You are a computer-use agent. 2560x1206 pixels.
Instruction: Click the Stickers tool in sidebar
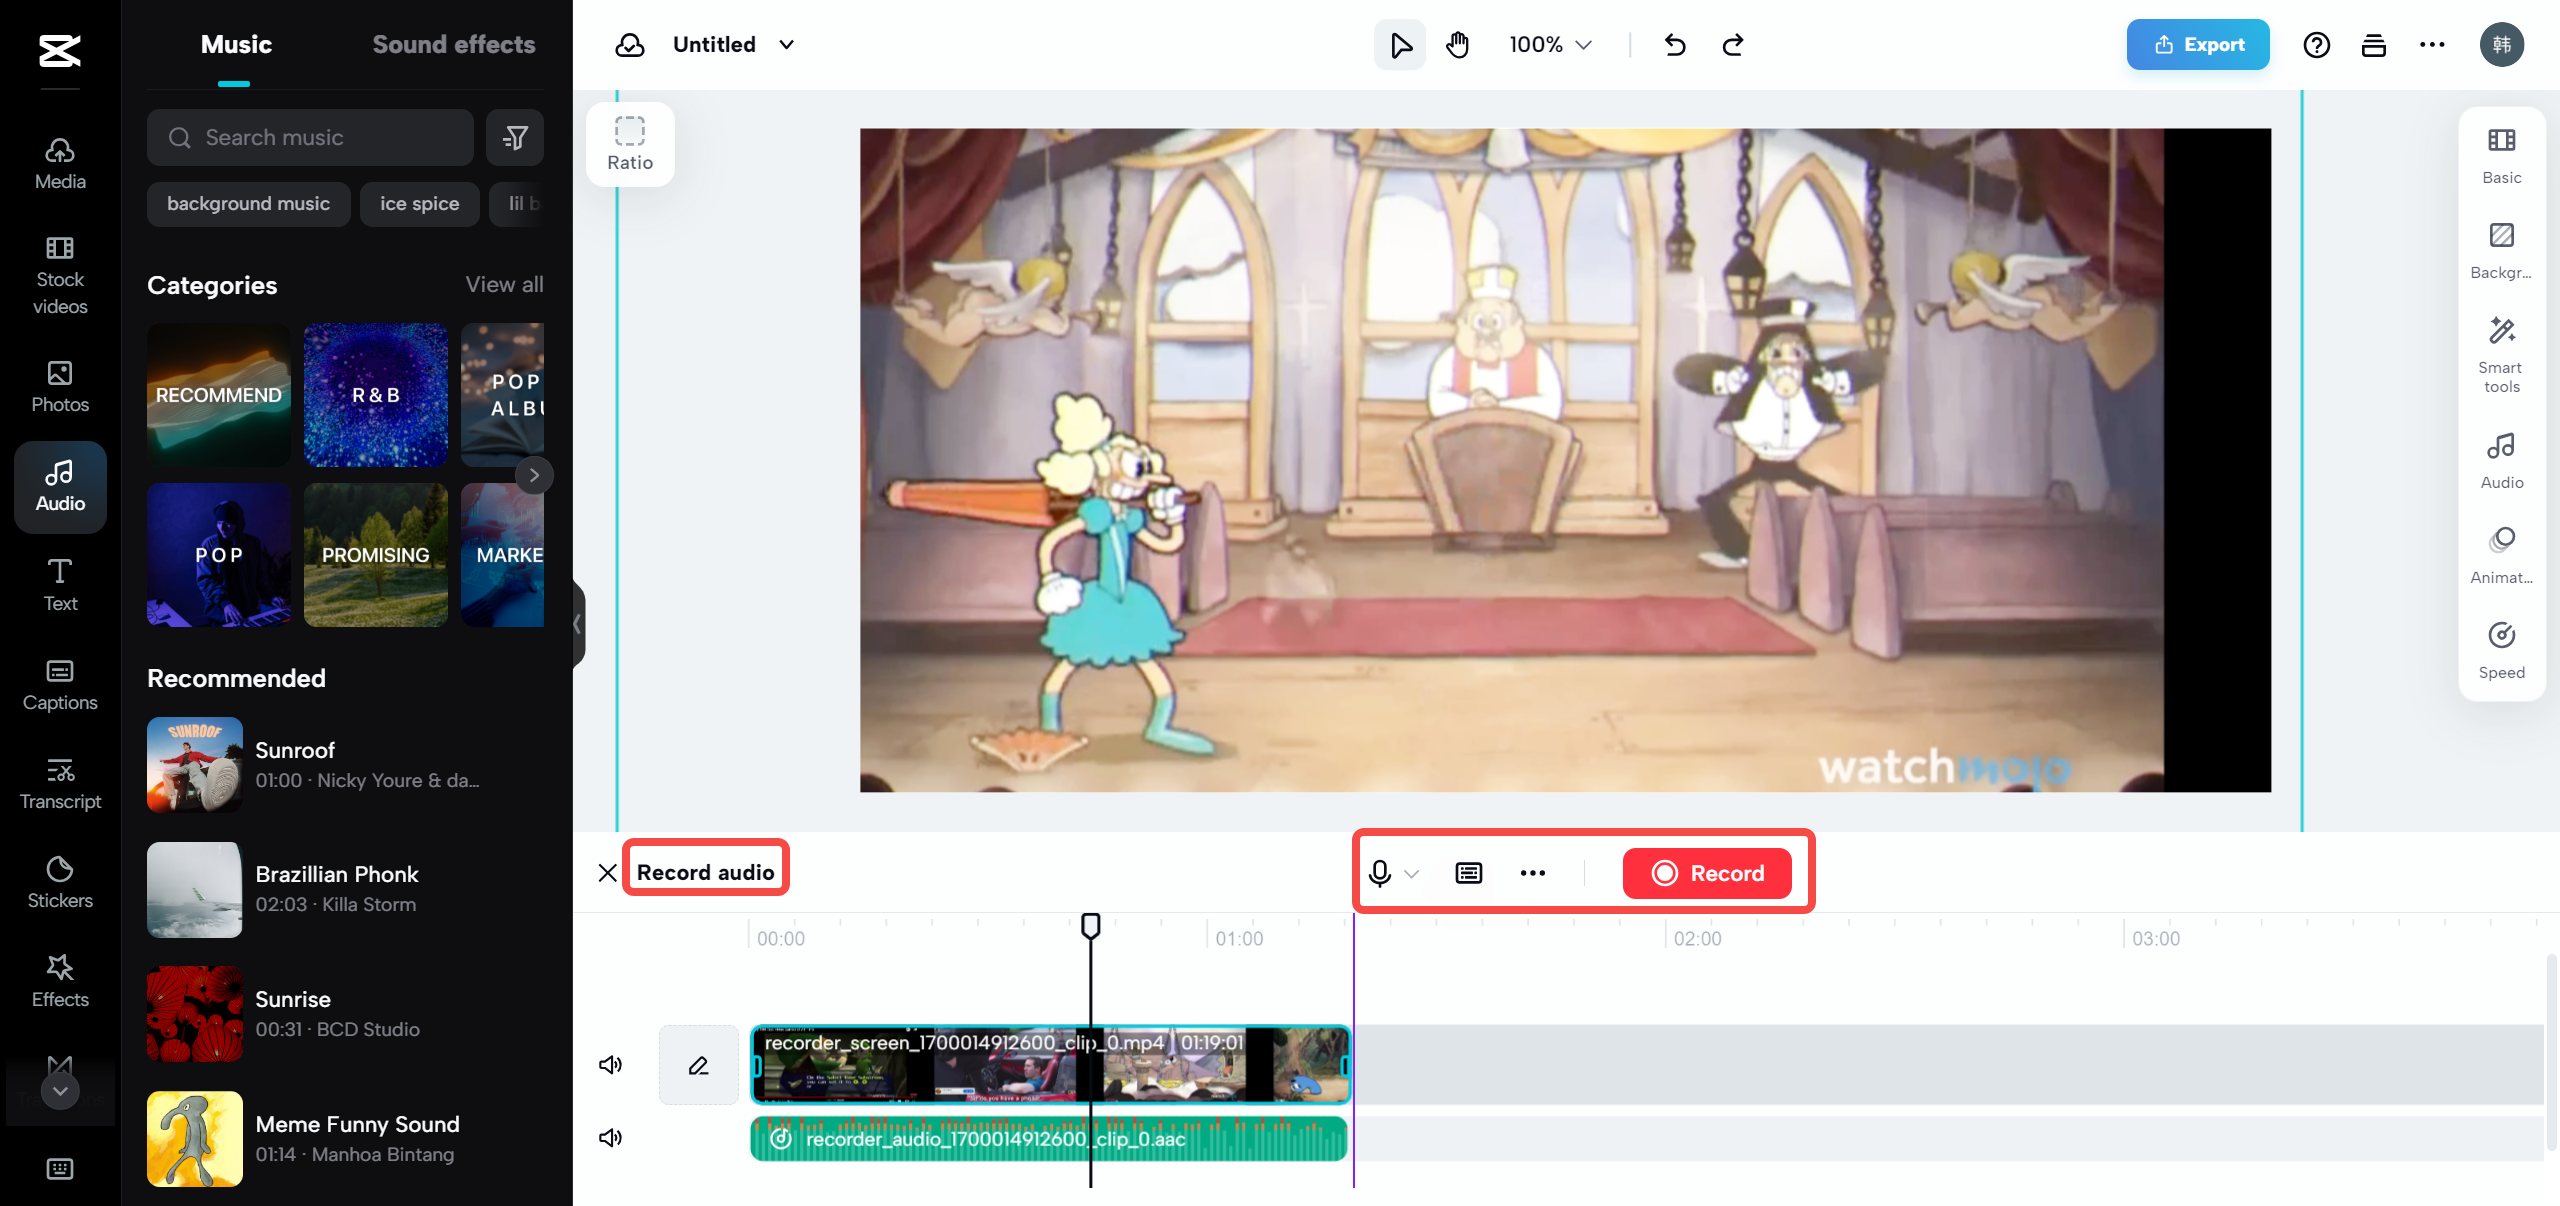pos(59,881)
